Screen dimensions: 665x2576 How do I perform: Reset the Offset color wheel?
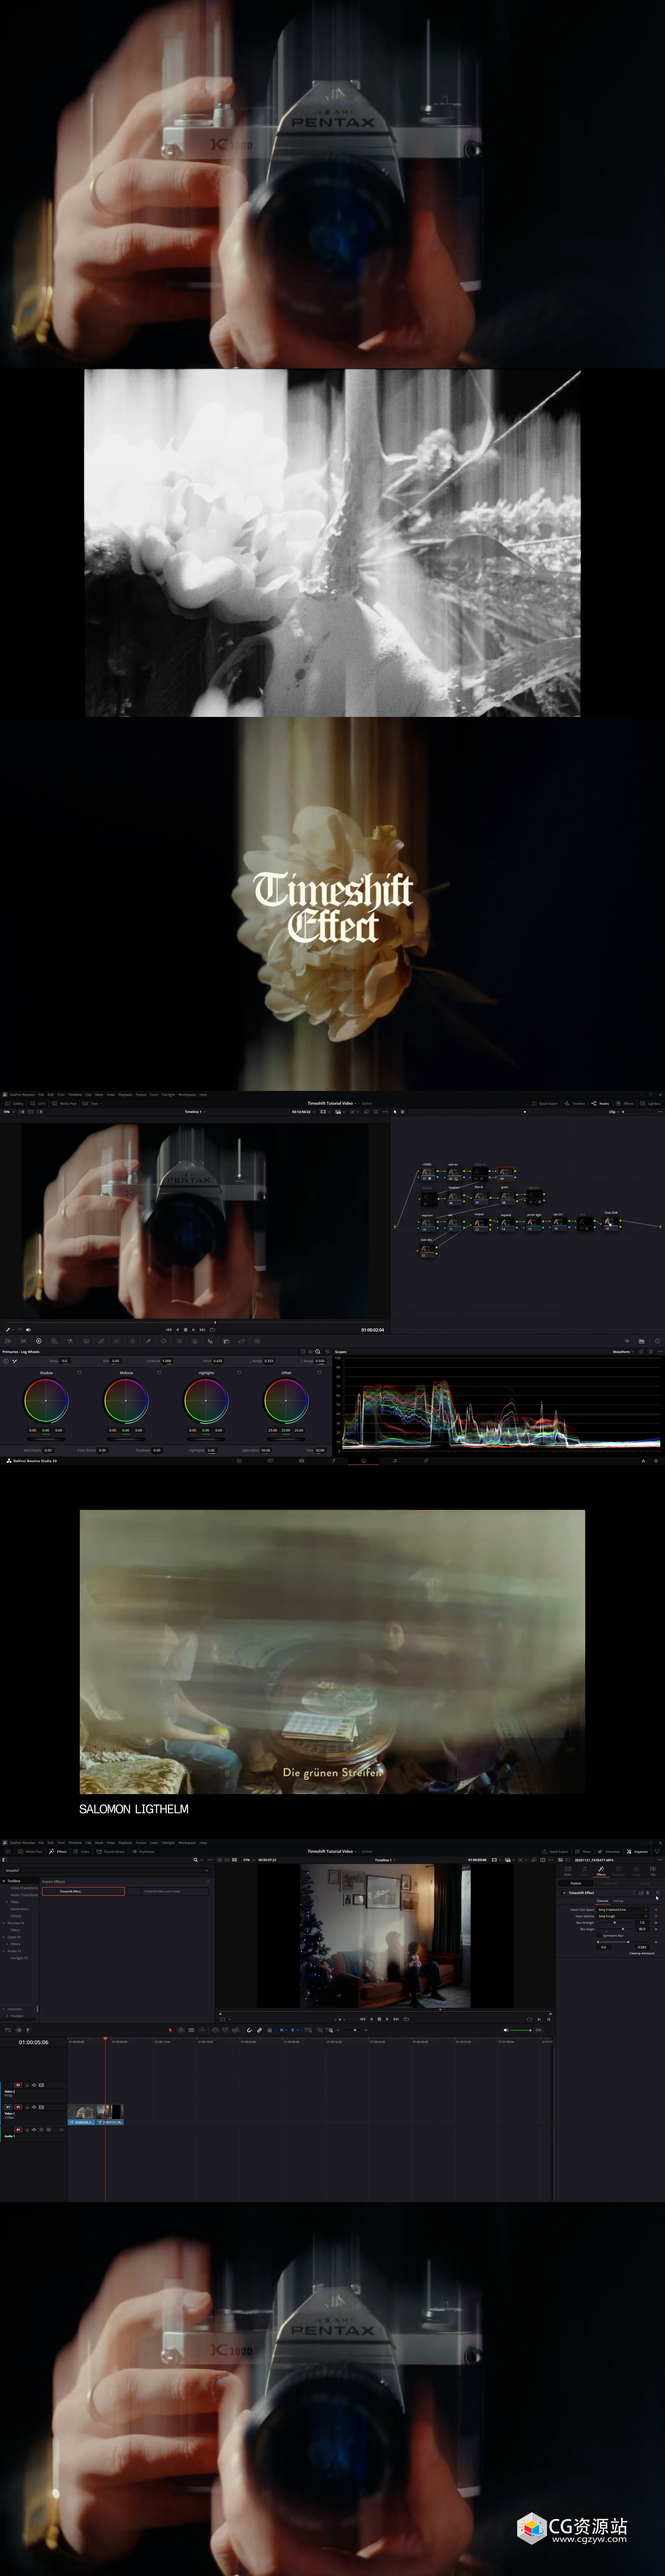[x=319, y=1373]
